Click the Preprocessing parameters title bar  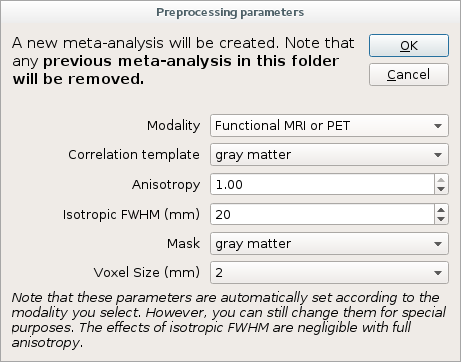pos(230,12)
